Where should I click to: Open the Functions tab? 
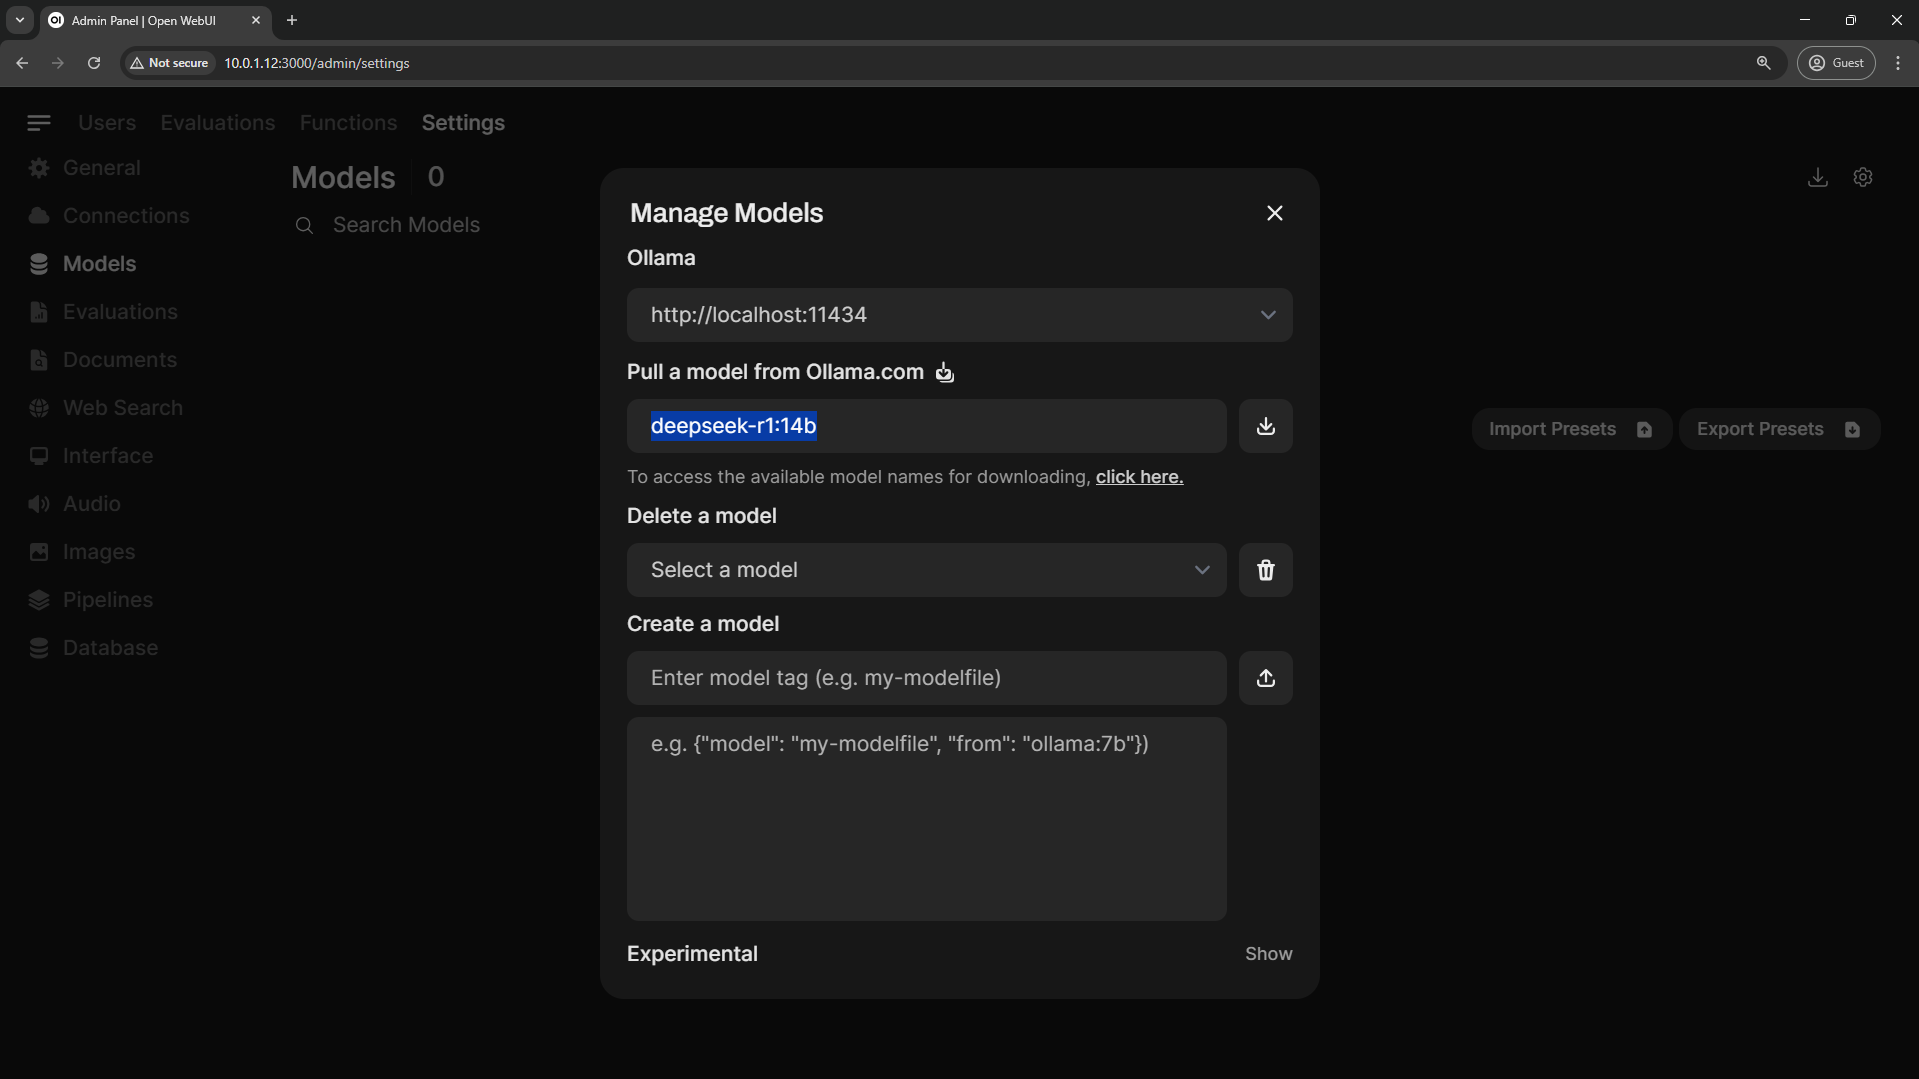click(348, 123)
